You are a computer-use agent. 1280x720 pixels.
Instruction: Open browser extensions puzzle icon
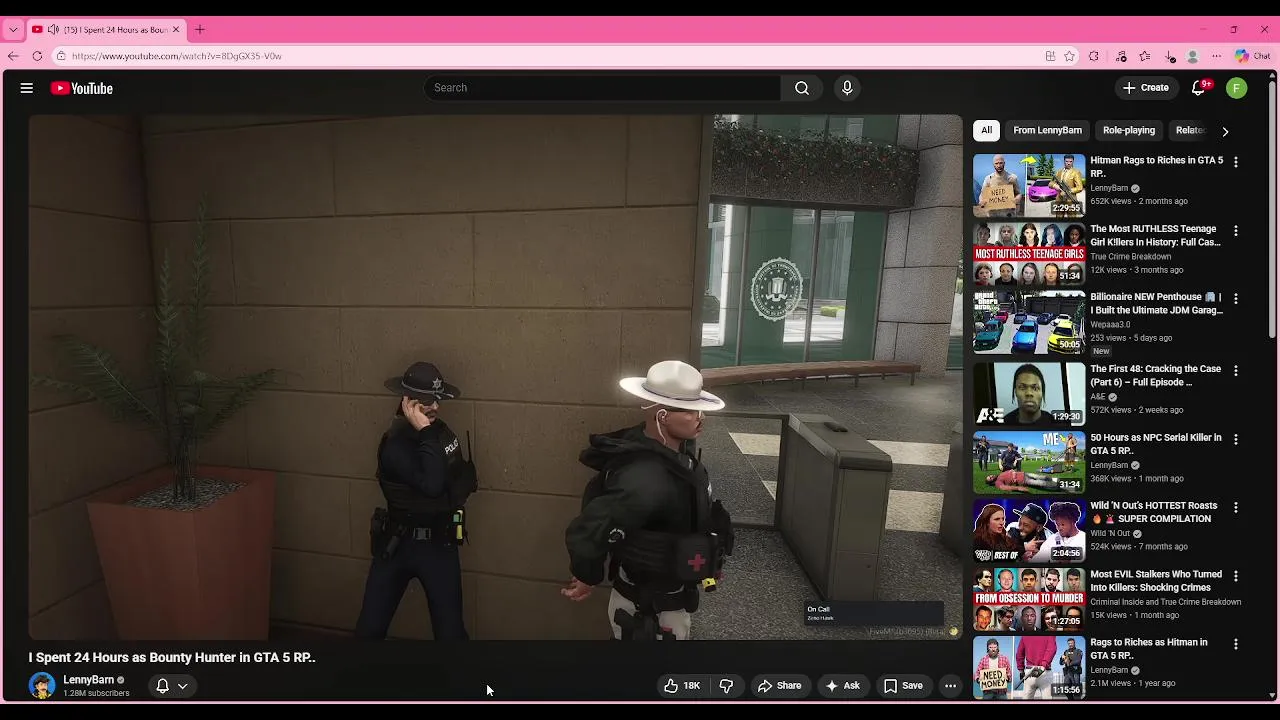click(1094, 56)
